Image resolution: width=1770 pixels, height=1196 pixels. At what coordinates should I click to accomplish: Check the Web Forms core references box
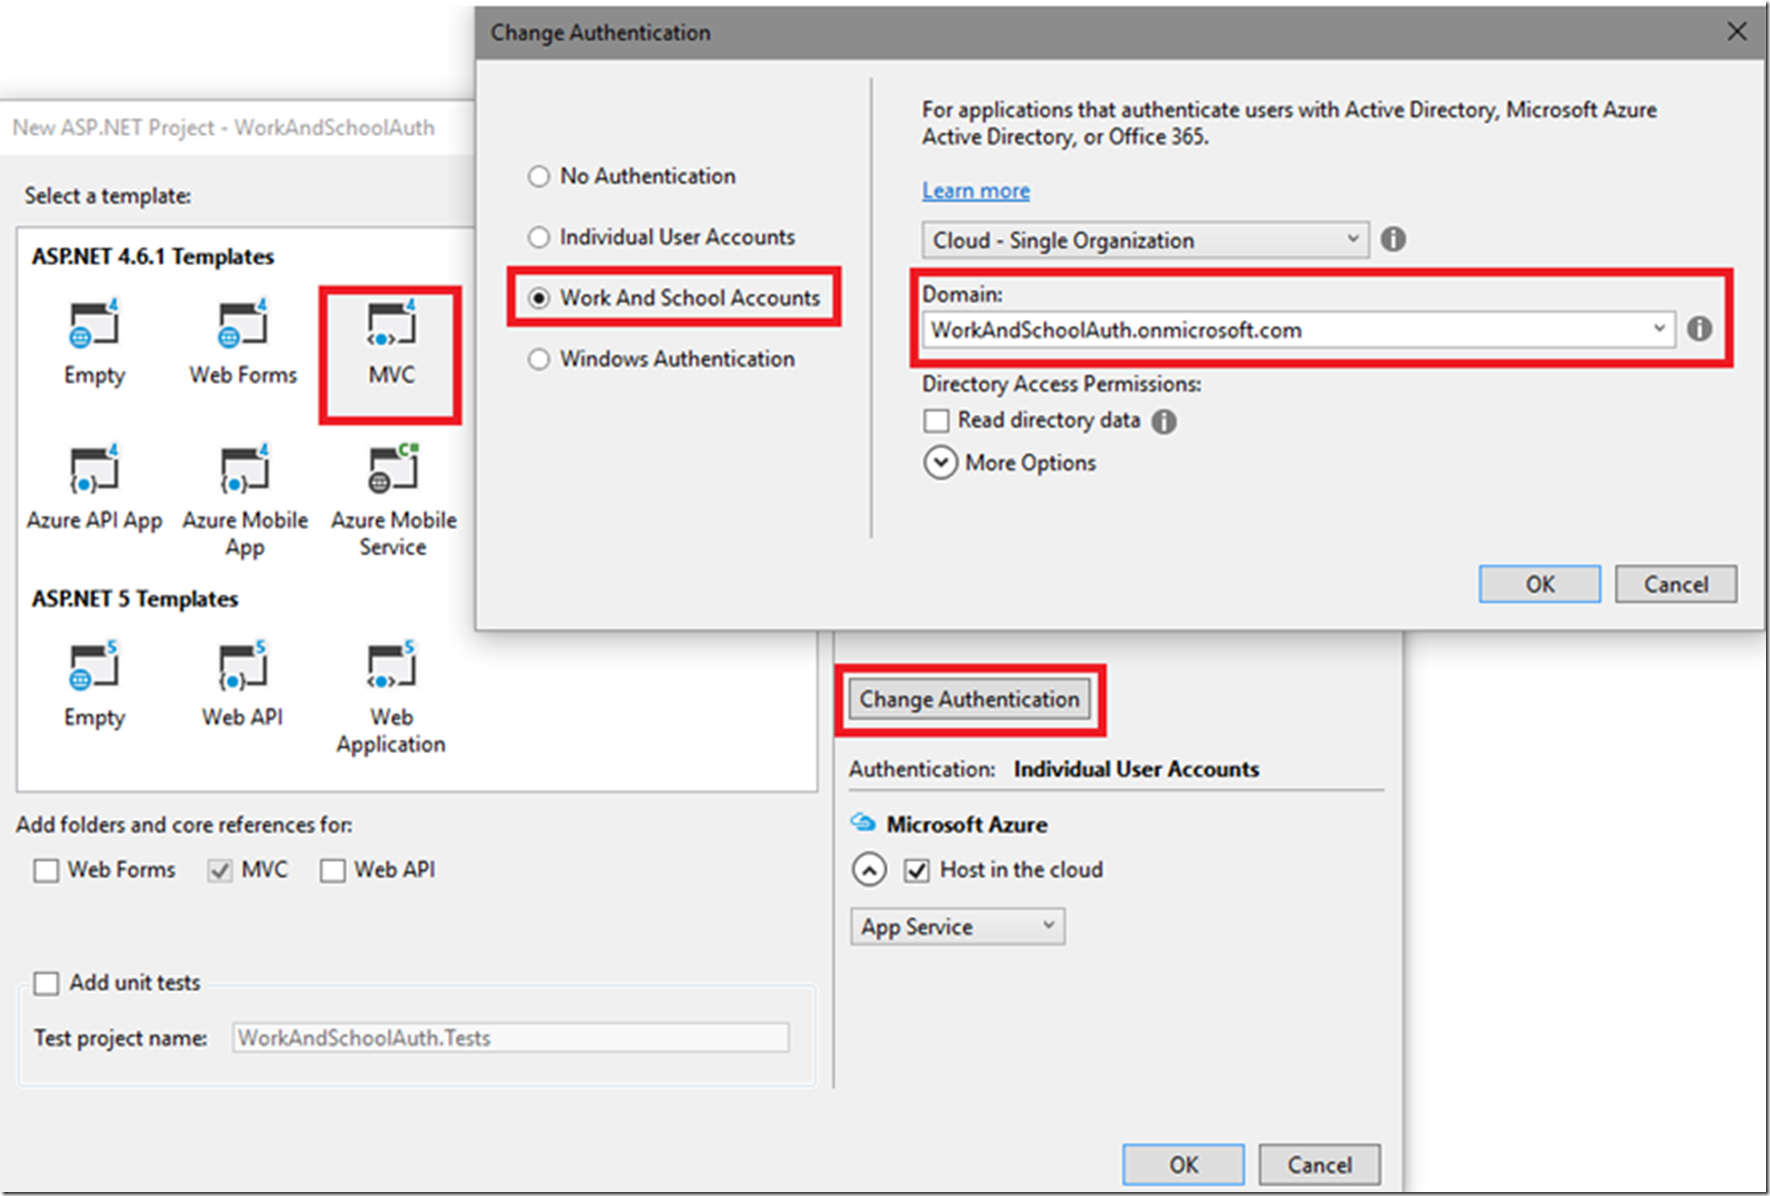46,870
